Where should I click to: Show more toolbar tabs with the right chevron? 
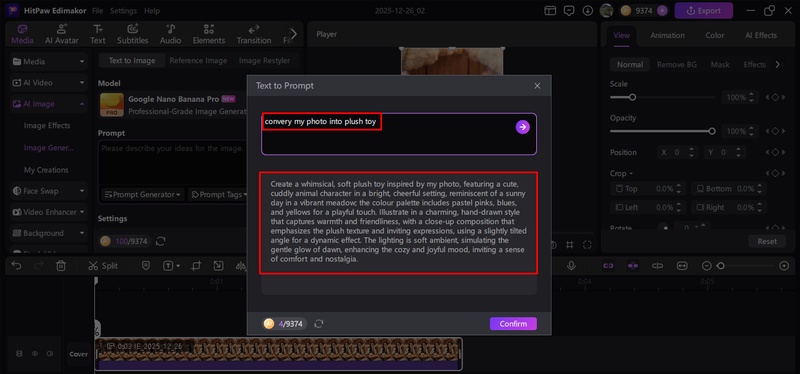pyautogui.click(x=294, y=34)
